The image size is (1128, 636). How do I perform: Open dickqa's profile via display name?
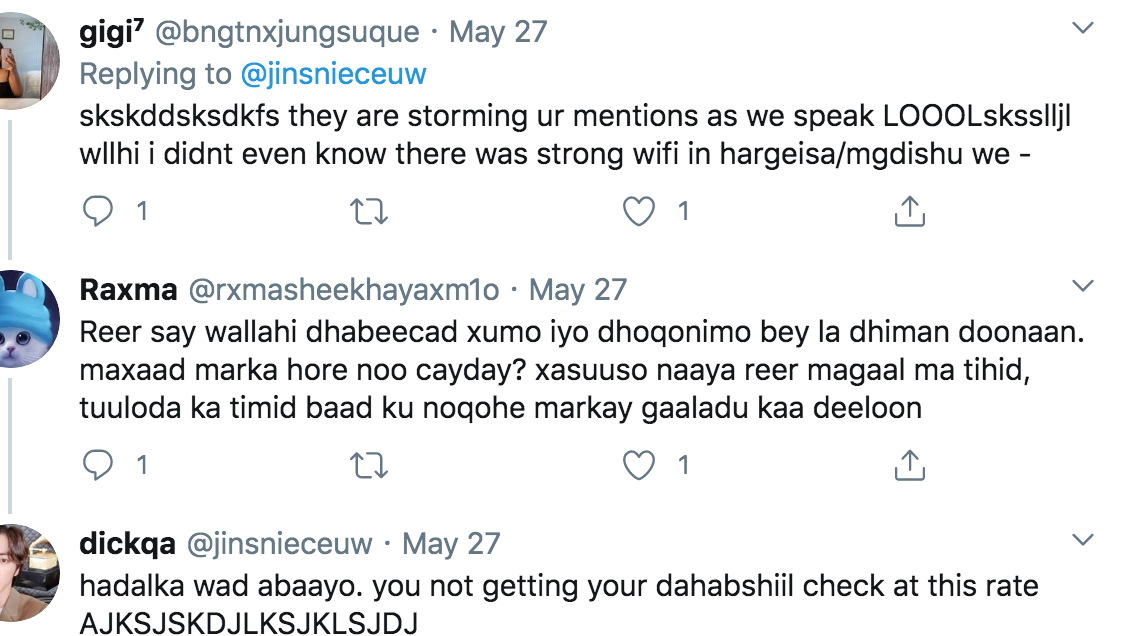[127, 544]
